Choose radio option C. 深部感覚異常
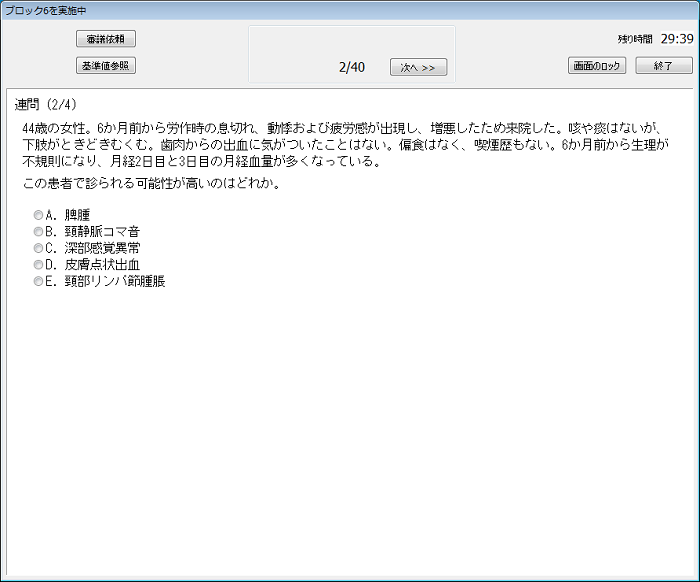 pyautogui.click(x=38, y=248)
